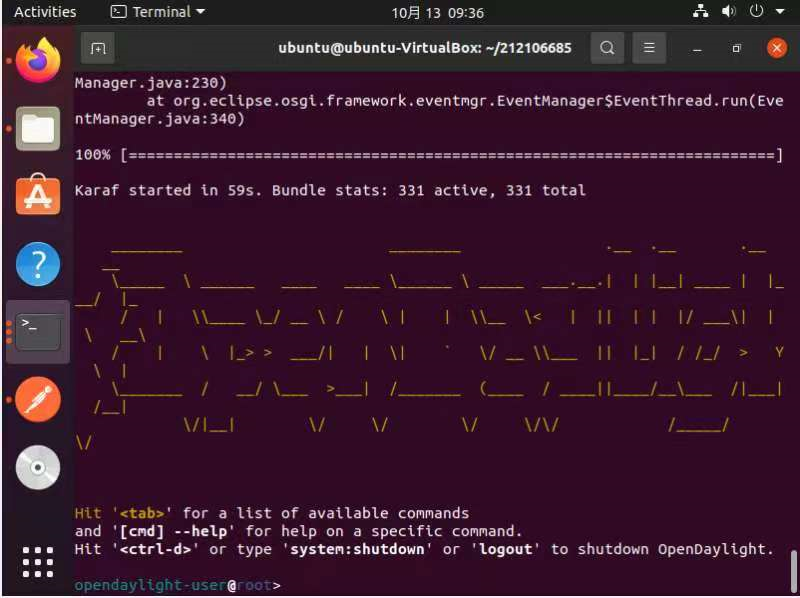The width and height of the screenshot is (800, 598).
Task: Click 'Manager.java:230)' text
Action: click(x=151, y=83)
